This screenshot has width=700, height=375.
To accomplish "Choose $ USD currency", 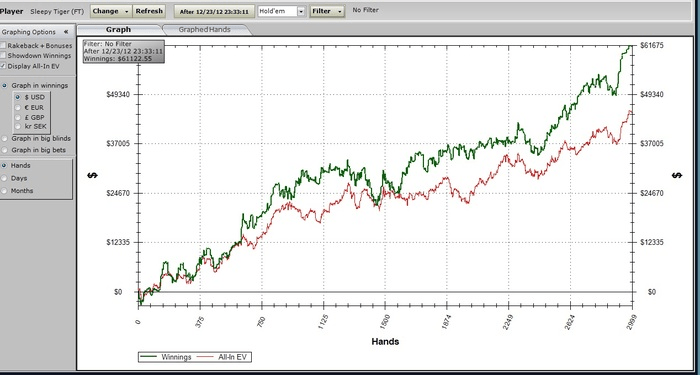I will pos(18,97).
